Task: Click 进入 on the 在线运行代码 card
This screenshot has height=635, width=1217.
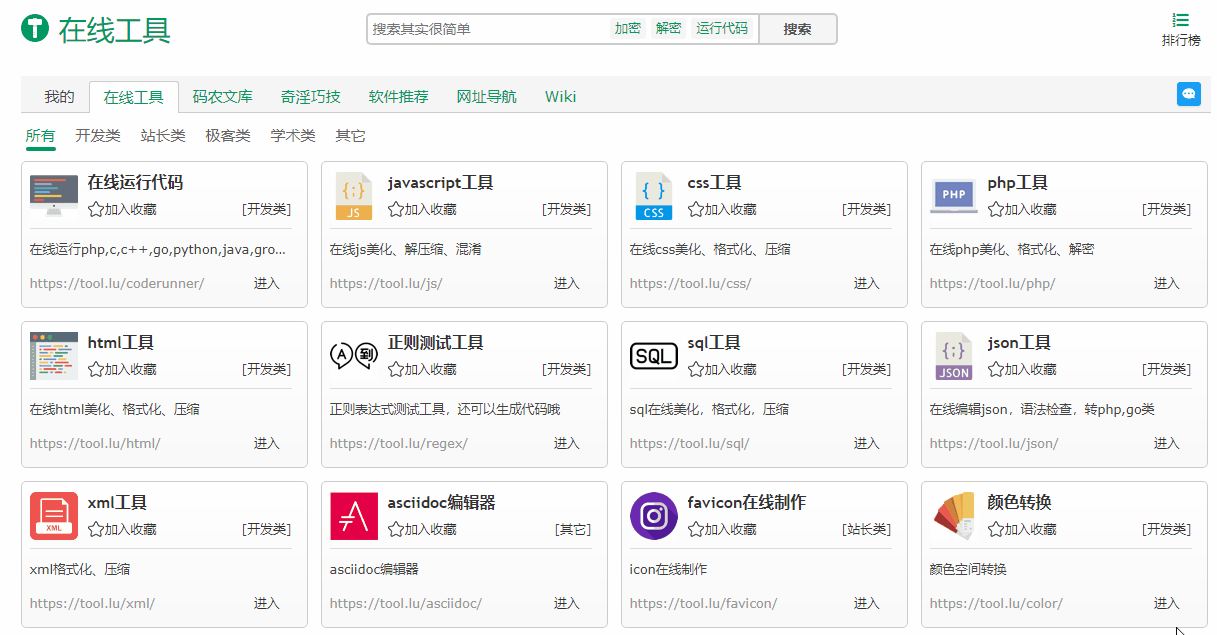Action: click(267, 283)
